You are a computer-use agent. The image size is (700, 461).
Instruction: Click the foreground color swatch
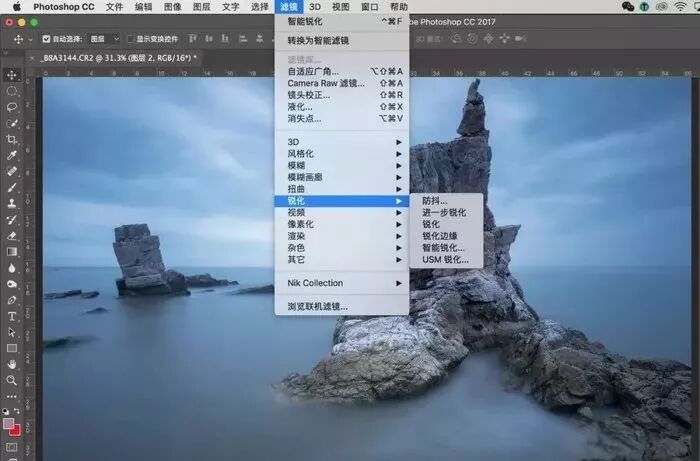pos(8,423)
